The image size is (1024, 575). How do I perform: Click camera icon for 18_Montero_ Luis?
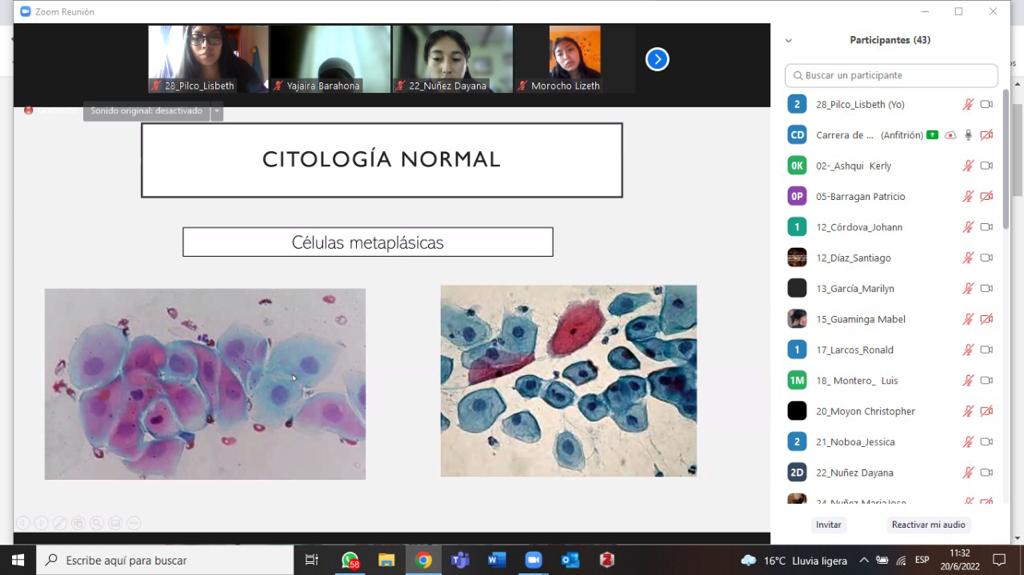point(986,380)
